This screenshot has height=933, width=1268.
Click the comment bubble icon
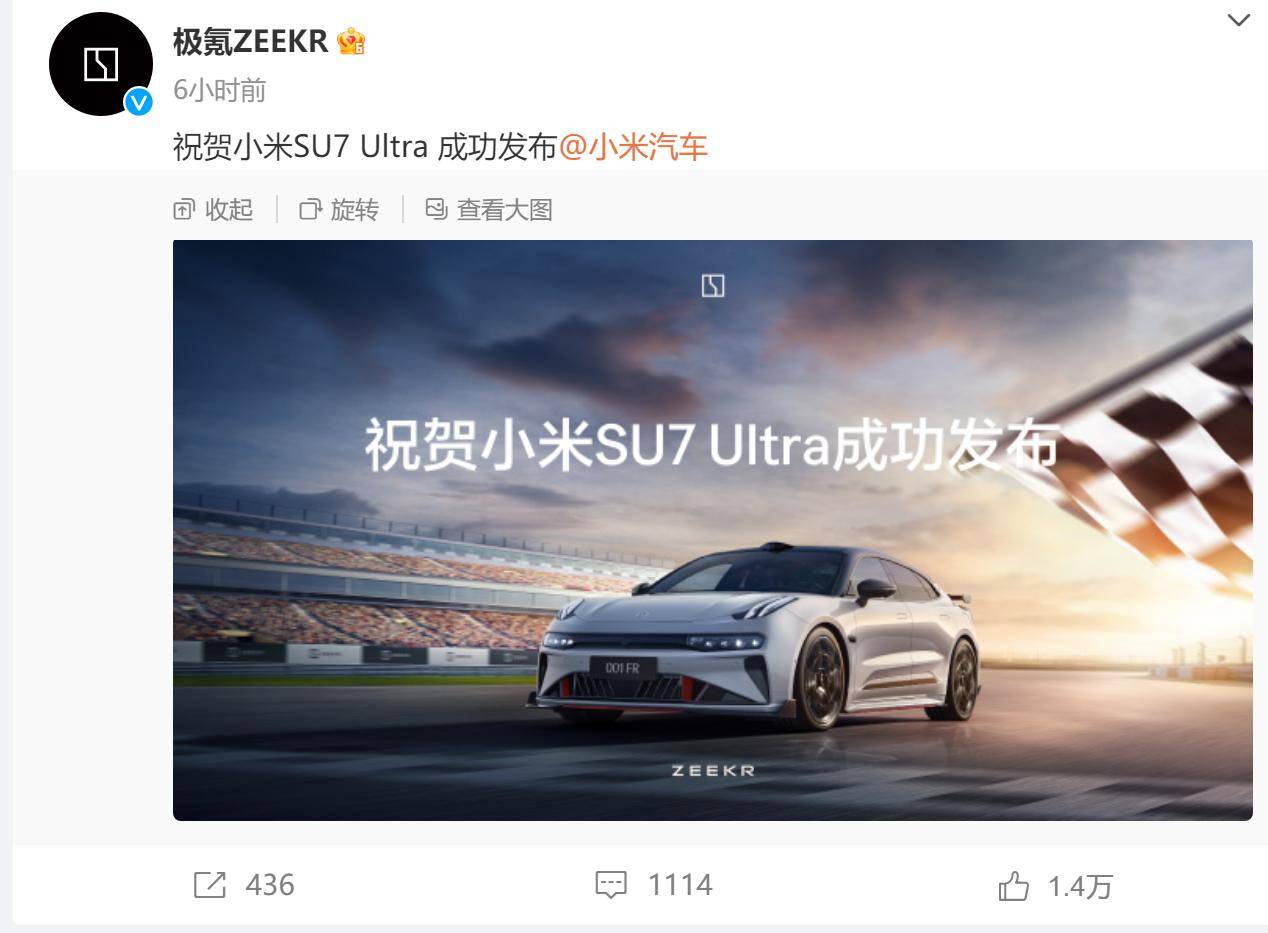(611, 885)
